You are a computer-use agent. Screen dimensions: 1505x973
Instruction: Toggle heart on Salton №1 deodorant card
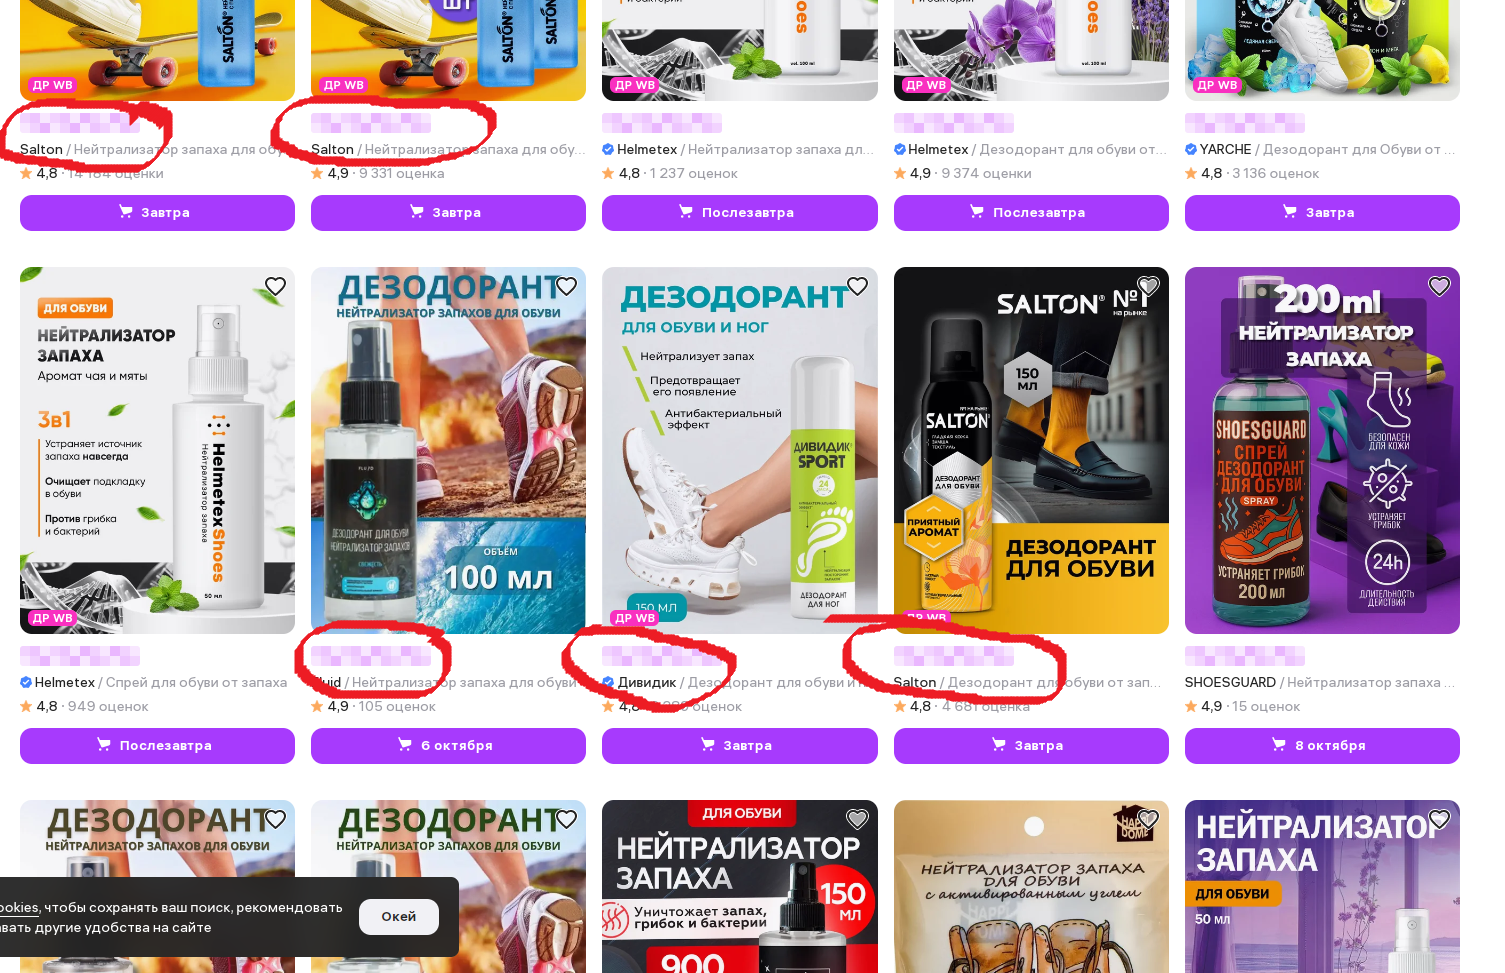tap(1148, 286)
